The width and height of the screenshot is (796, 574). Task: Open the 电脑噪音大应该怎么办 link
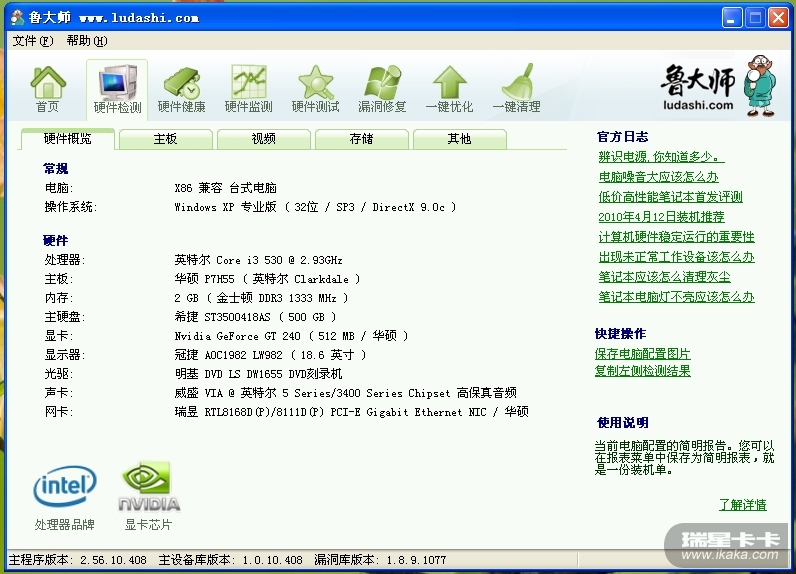point(658,177)
